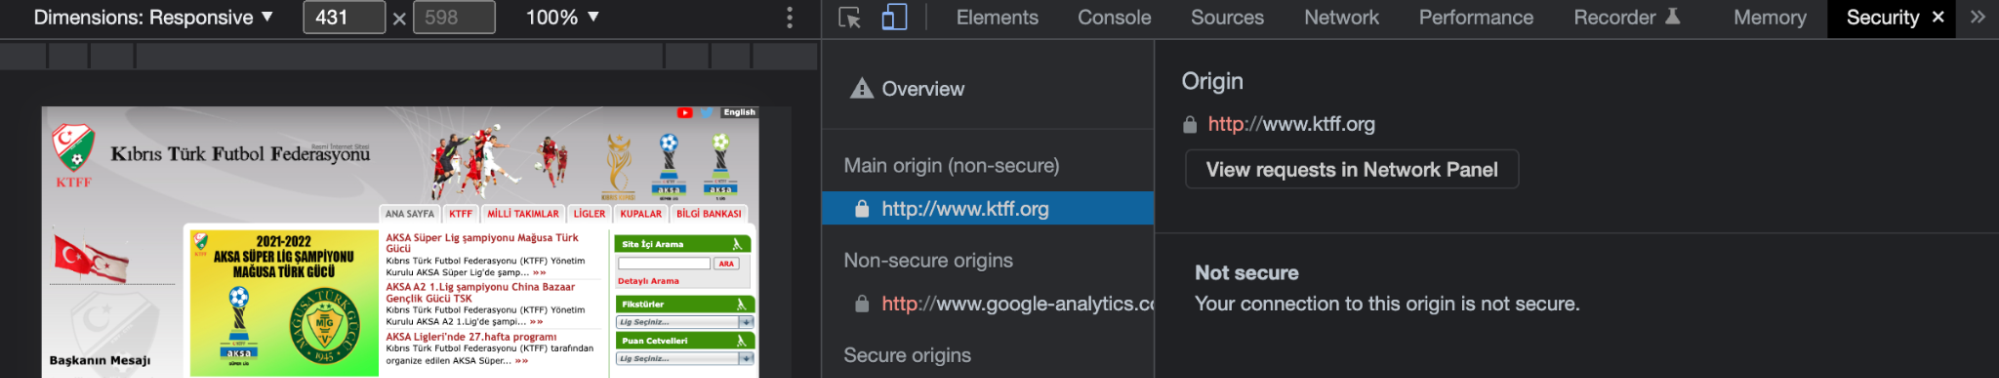Click View requests in Network Panel button

[x=1352, y=170]
